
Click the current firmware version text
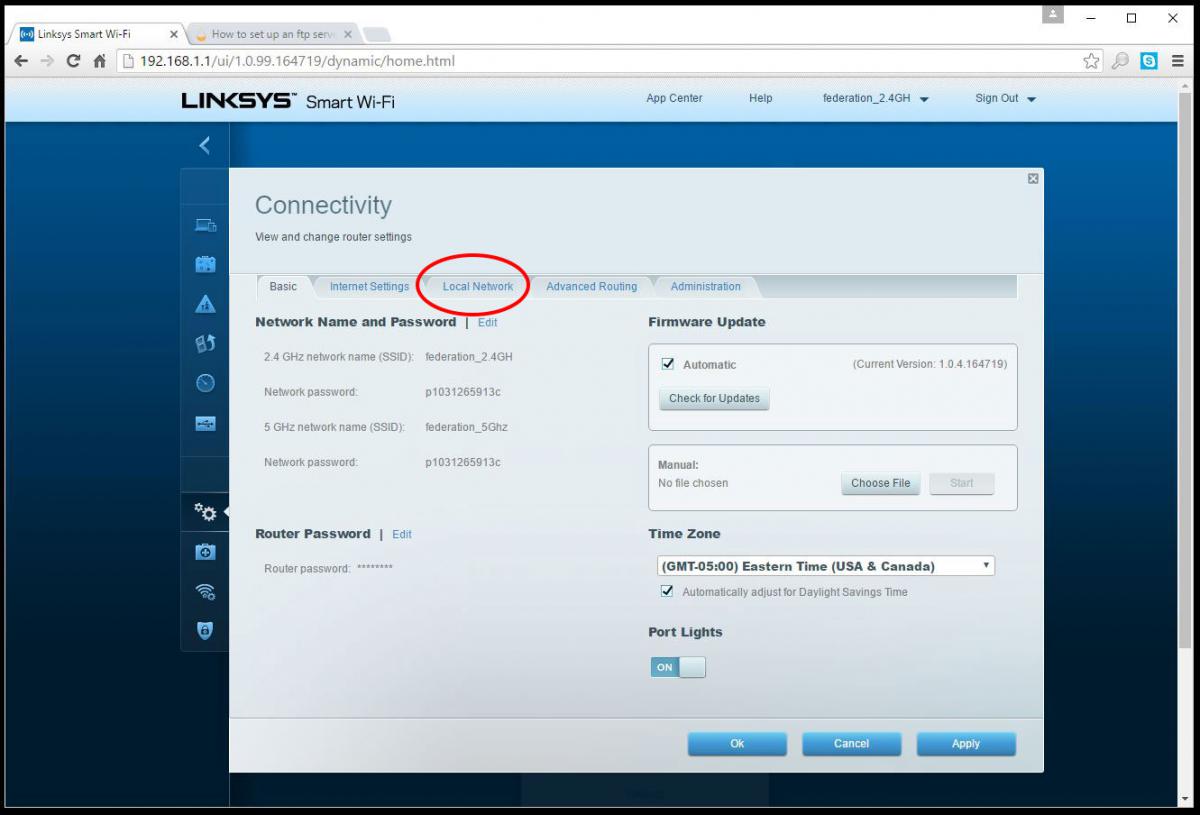[x=930, y=364]
